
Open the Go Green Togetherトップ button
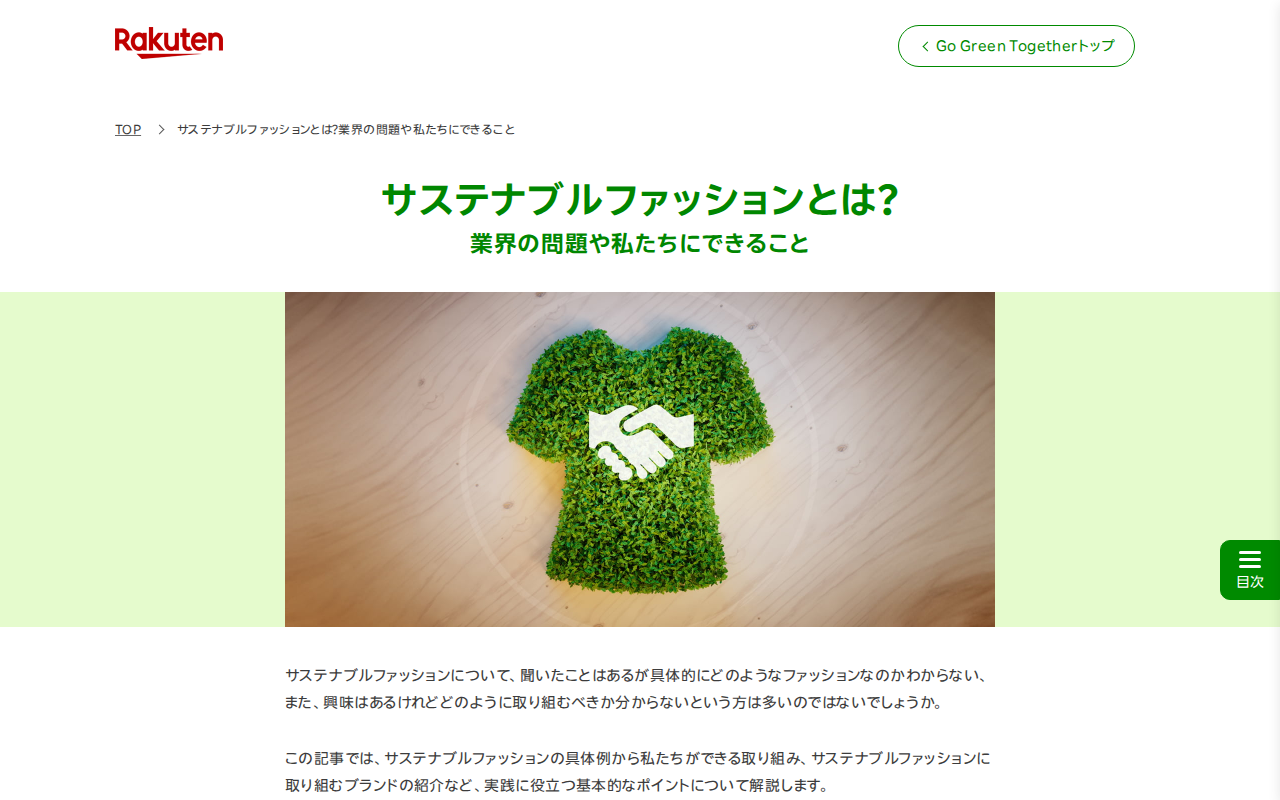coord(1016,46)
